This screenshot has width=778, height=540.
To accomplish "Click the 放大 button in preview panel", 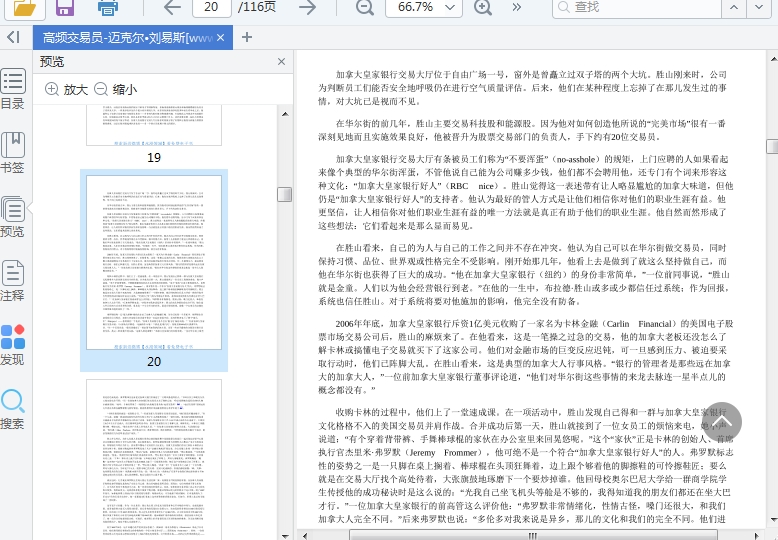I will pyautogui.click(x=66, y=89).
